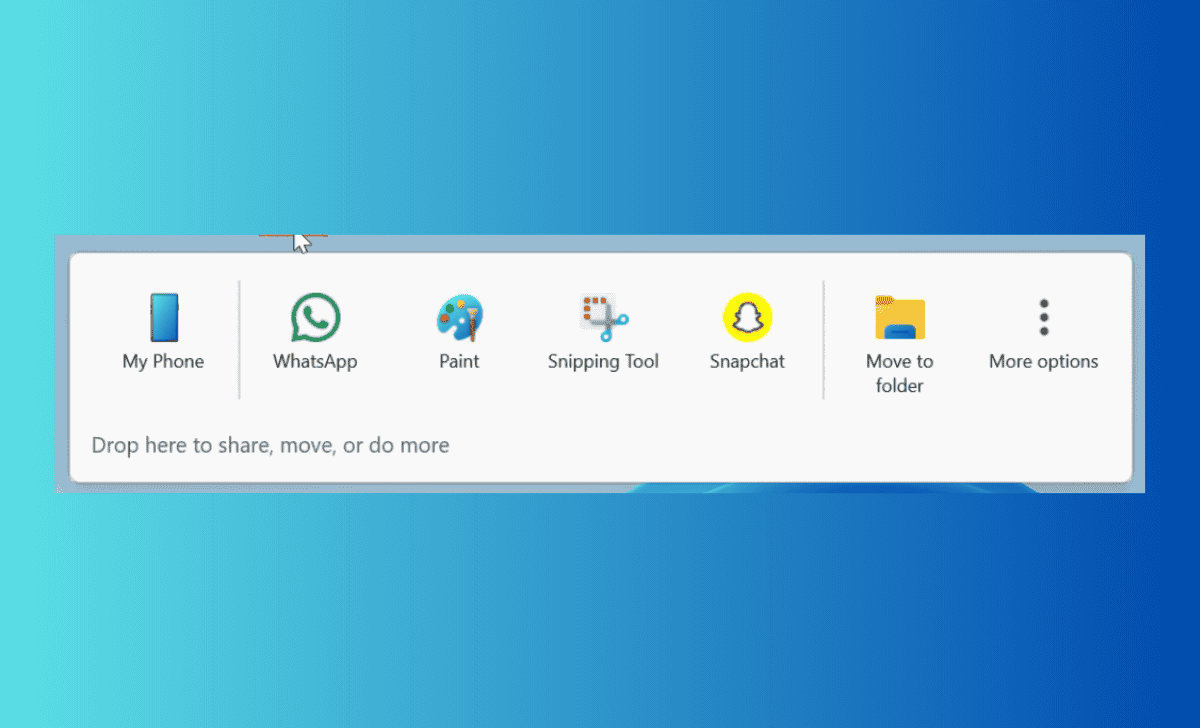Share the file to WhatsApp

coord(314,330)
